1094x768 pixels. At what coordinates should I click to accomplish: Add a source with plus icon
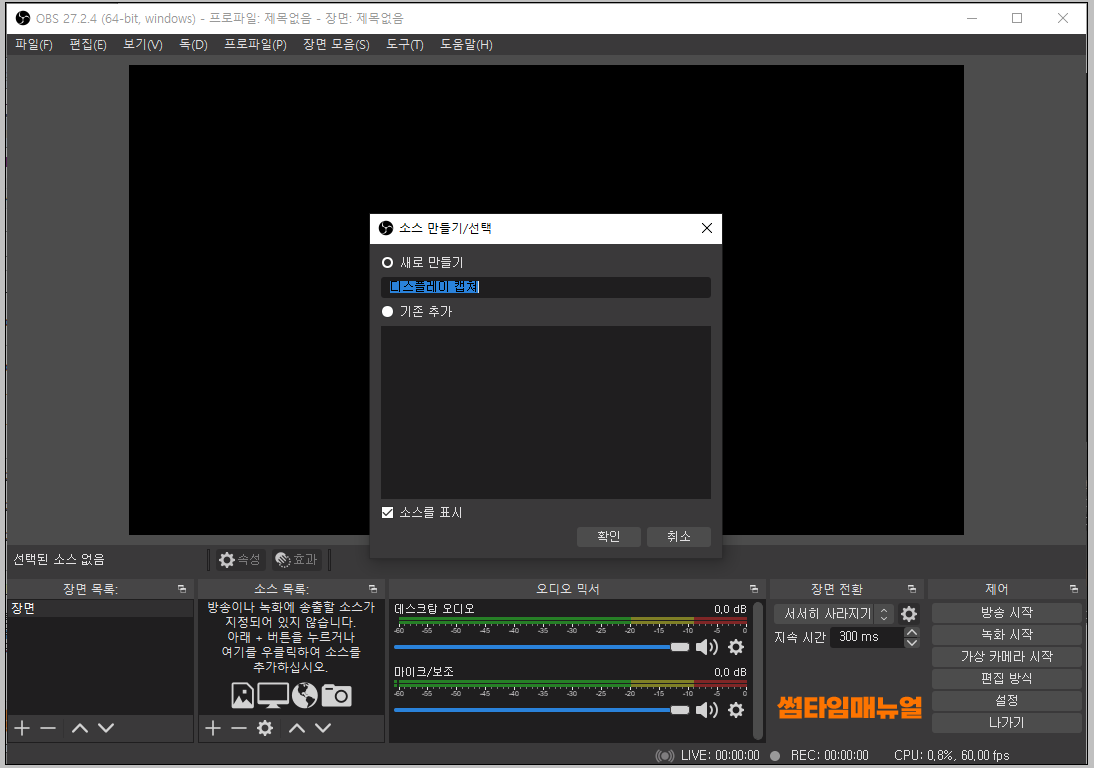point(213,728)
